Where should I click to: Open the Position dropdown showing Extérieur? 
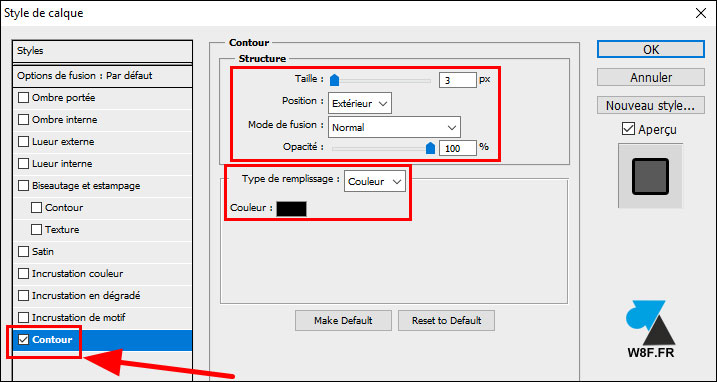click(360, 104)
